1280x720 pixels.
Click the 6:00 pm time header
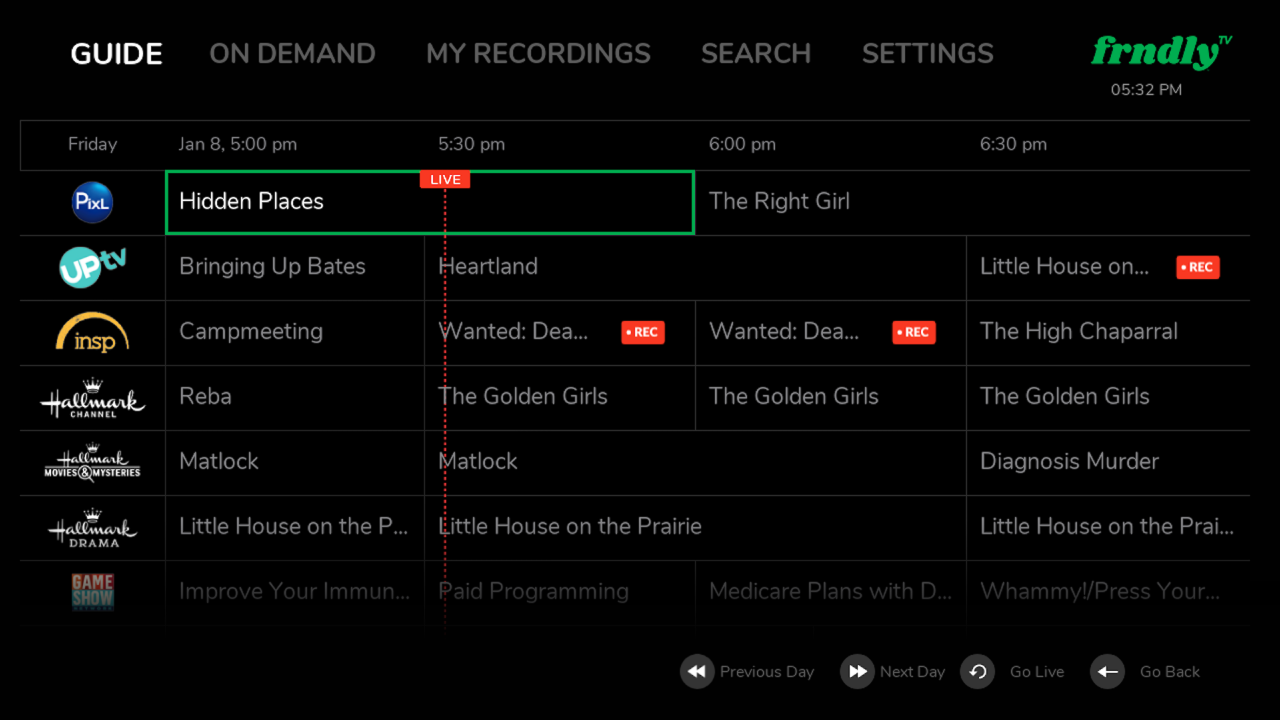[742, 145]
